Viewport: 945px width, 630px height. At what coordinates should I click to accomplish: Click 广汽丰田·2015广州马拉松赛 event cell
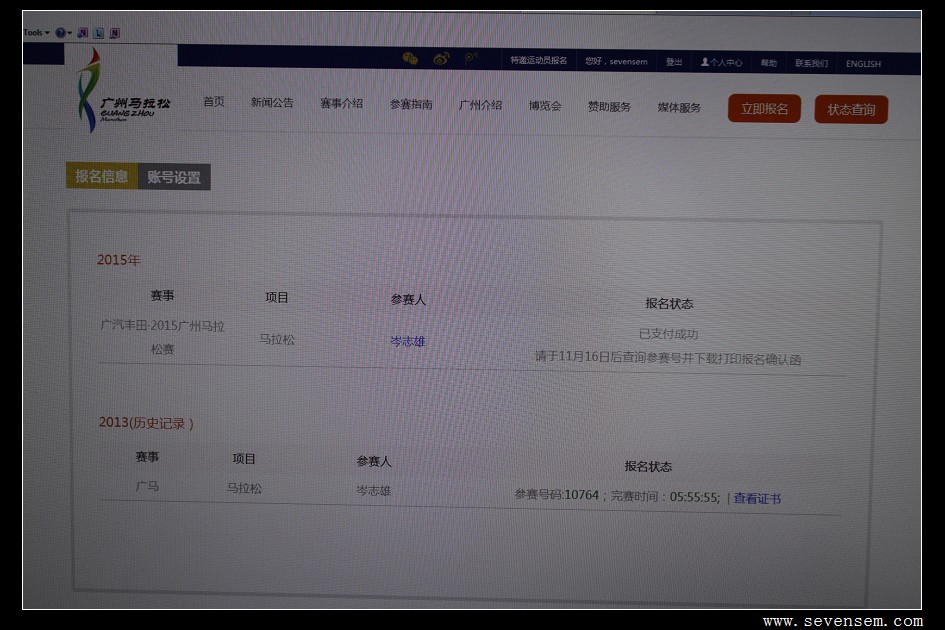point(162,337)
